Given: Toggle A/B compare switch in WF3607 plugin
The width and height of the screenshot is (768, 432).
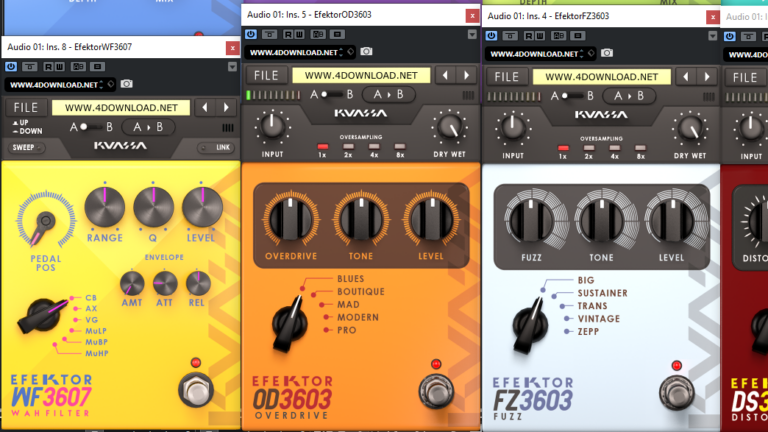Looking at the screenshot, I should point(91,127).
